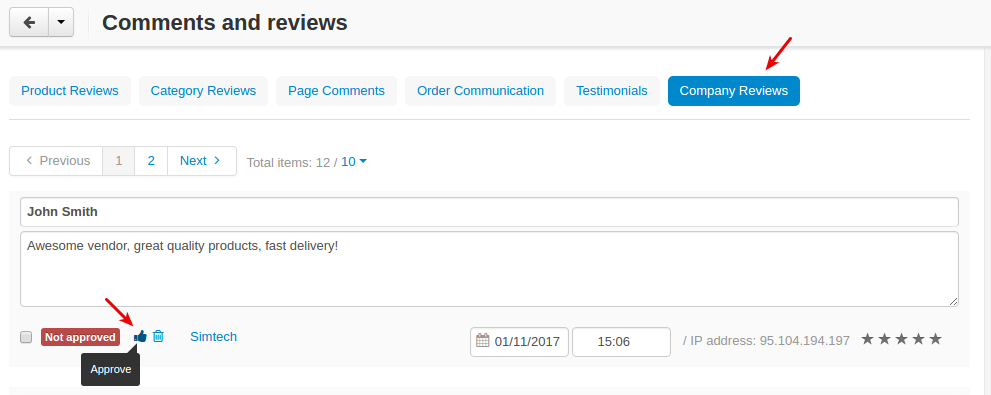Click the fifth rating star
The height and width of the screenshot is (395, 991).
point(935,339)
